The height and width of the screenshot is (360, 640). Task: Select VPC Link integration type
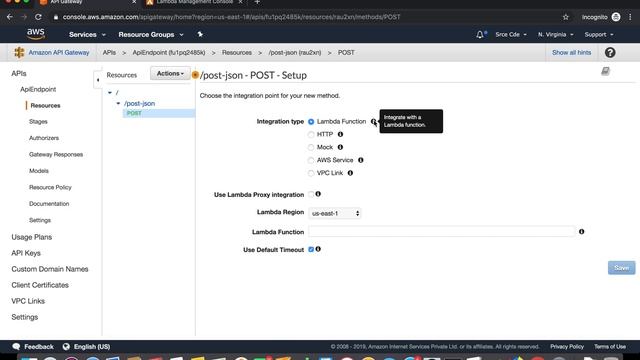tap(311, 173)
